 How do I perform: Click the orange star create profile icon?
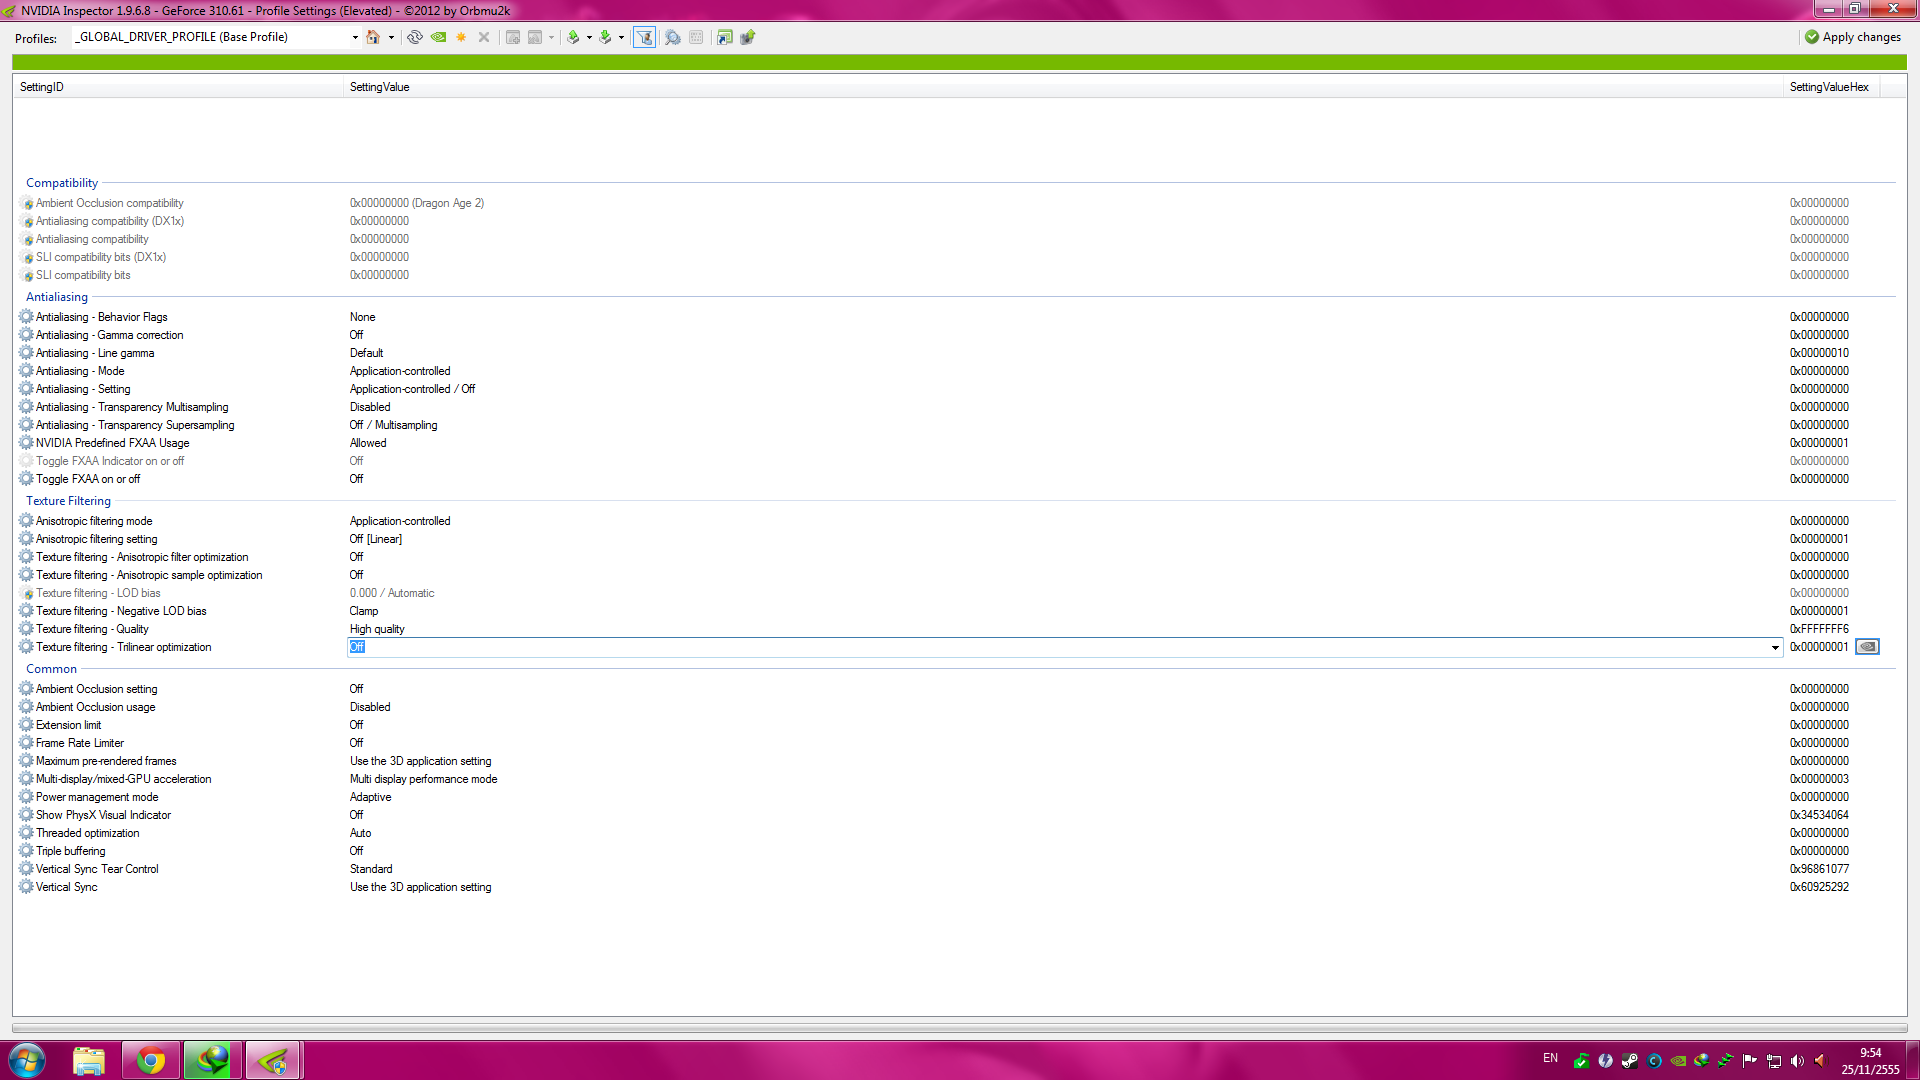pyautogui.click(x=461, y=38)
